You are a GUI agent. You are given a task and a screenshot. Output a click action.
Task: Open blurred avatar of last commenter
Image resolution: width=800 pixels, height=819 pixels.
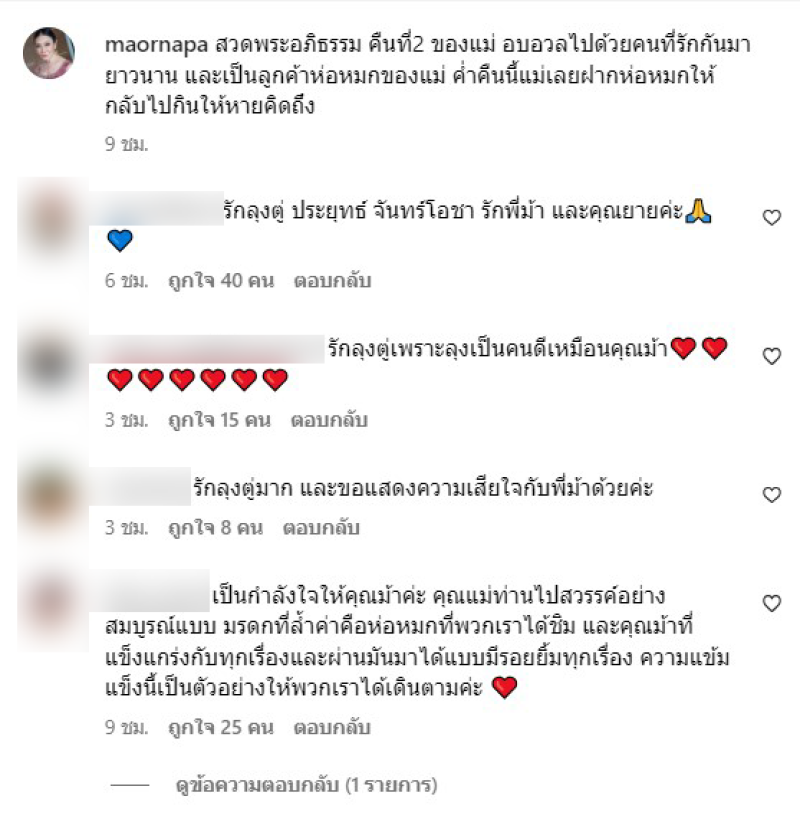click(52, 609)
